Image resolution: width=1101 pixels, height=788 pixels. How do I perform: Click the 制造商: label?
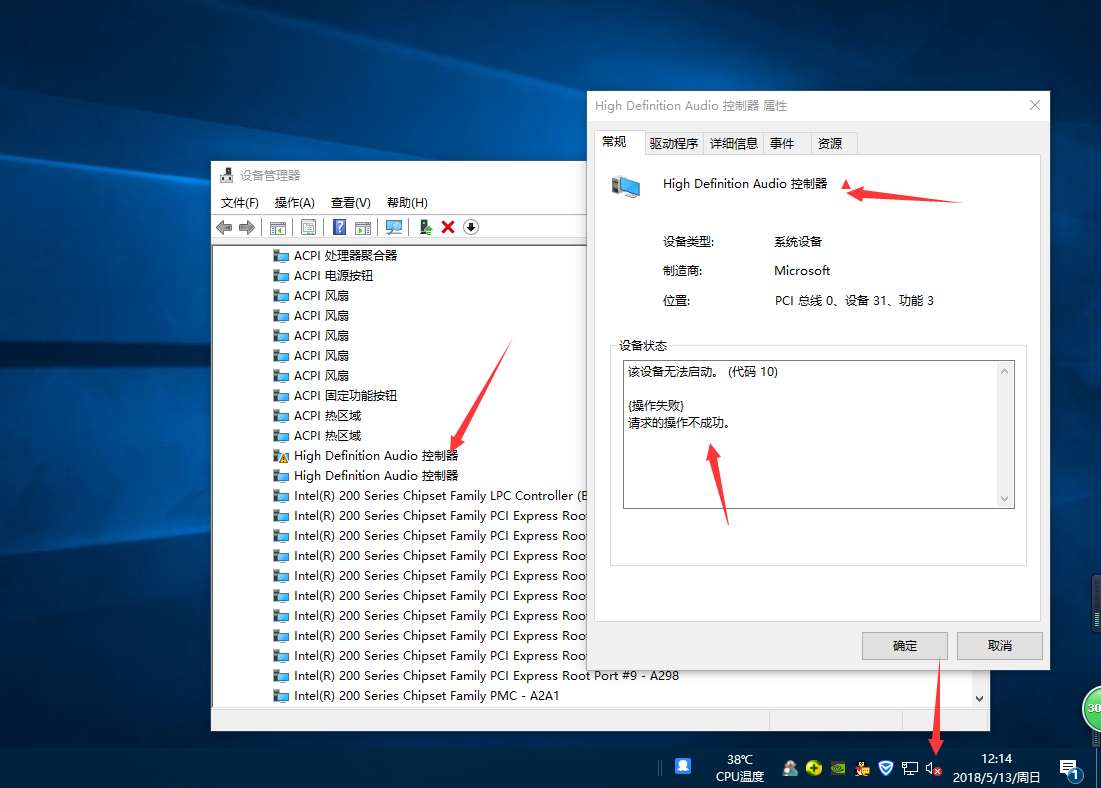[x=683, y=270]
